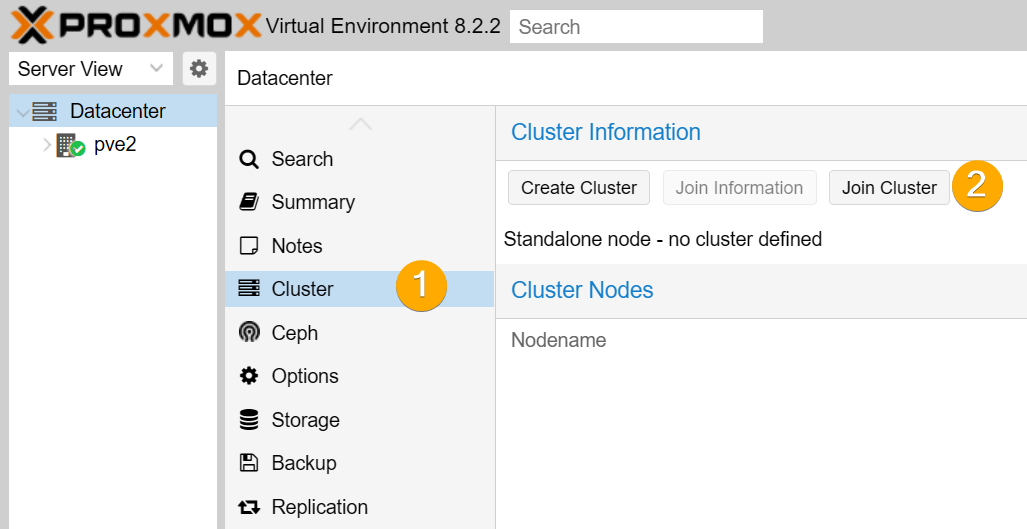
Task: Click the Ceph icon
Action: click(x=249, y=333)
